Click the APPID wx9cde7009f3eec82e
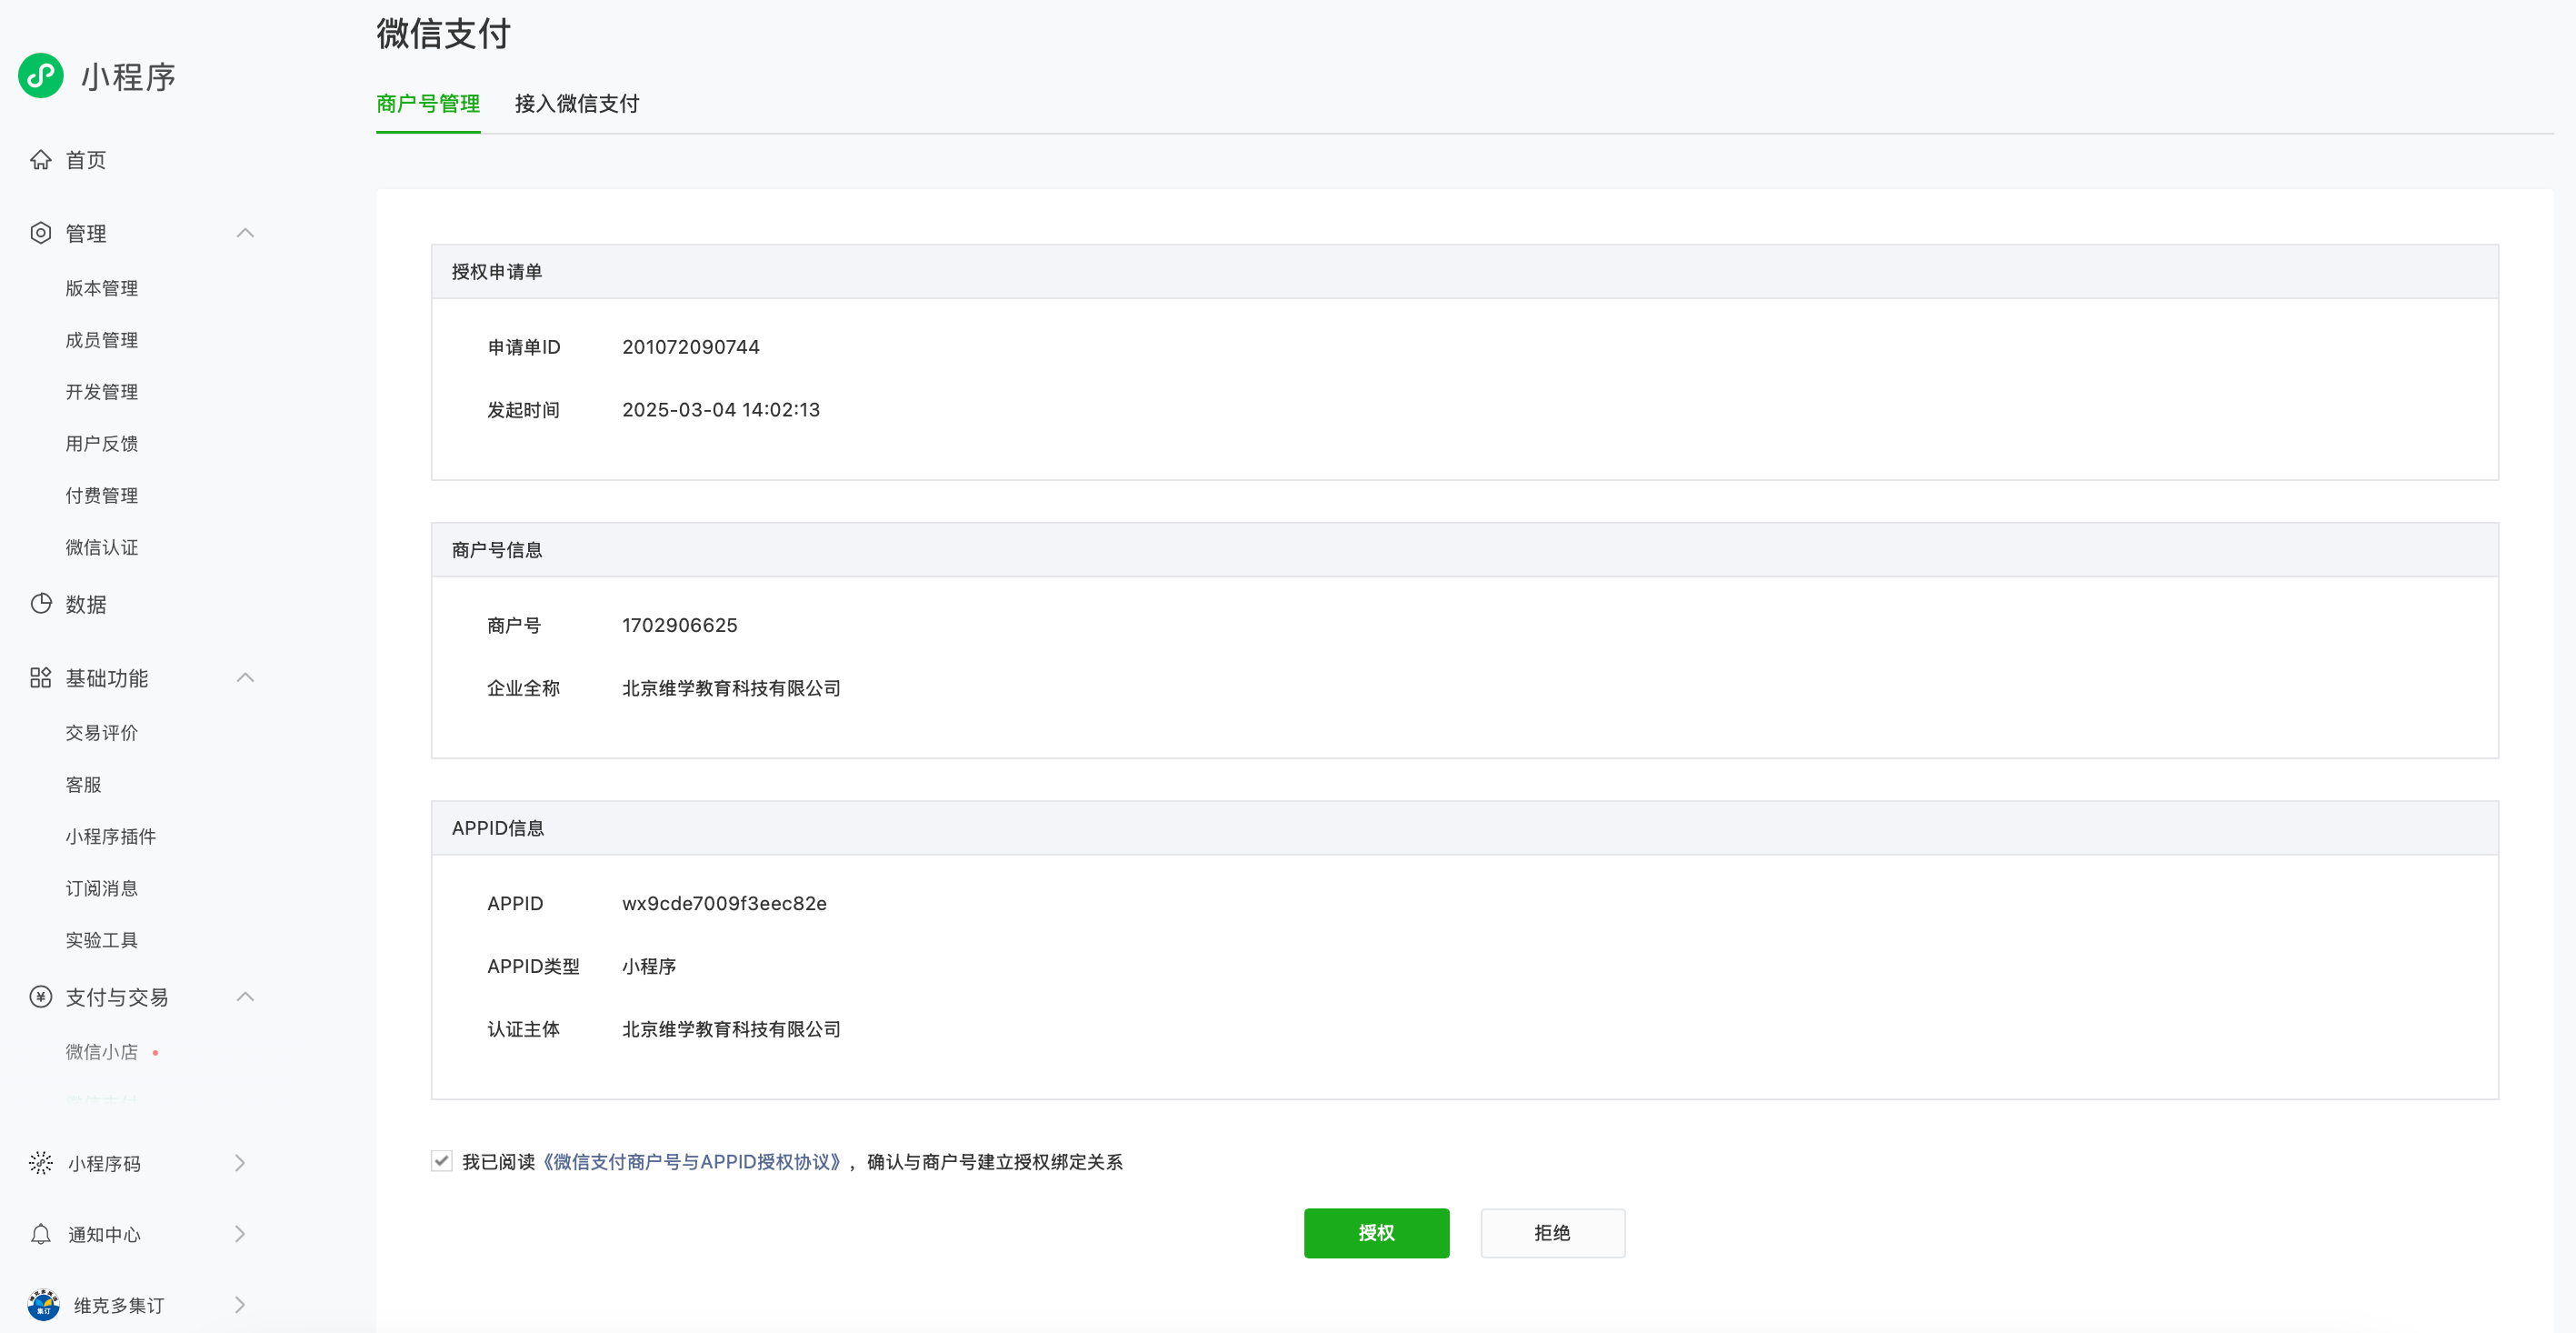This screenshot has height=1333, width=2576. pos(724,903)
